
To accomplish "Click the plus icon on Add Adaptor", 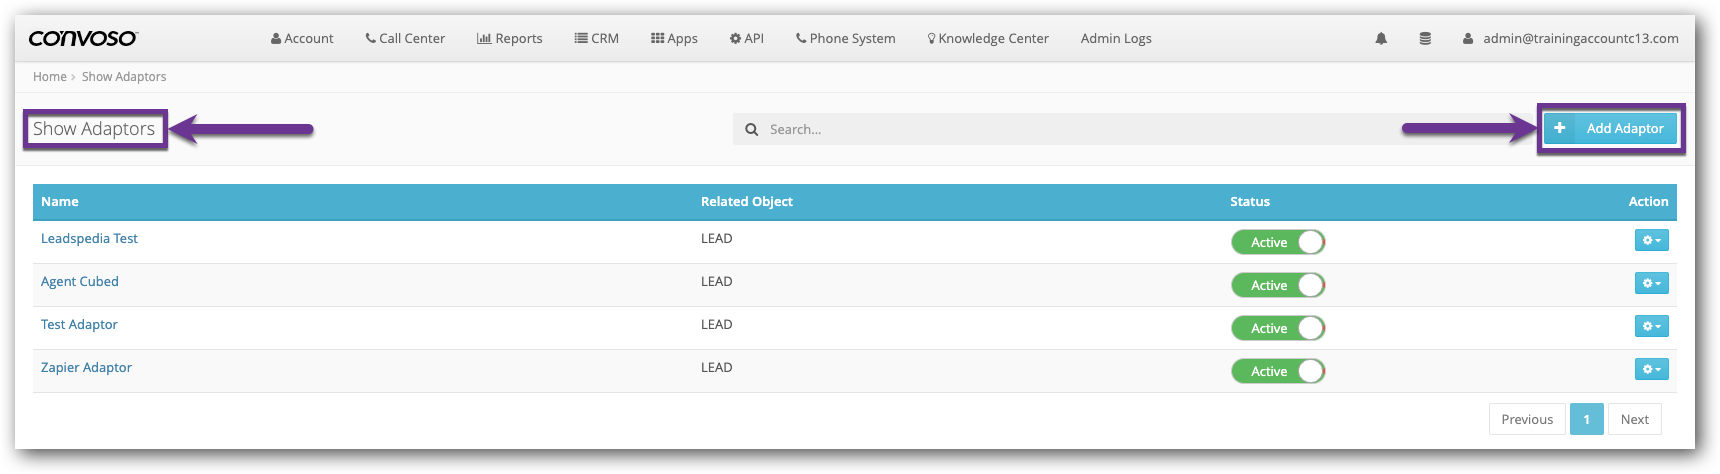I will click(1559, 128).
